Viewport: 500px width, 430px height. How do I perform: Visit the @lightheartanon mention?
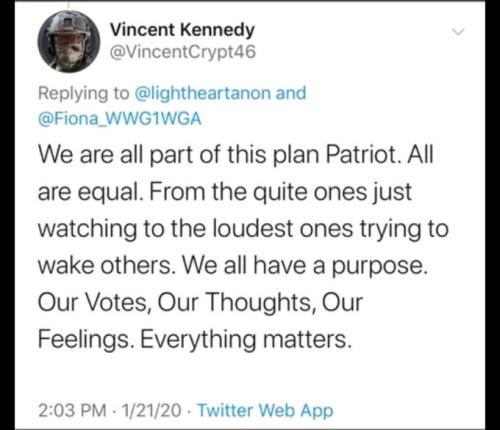click(202, 93)
